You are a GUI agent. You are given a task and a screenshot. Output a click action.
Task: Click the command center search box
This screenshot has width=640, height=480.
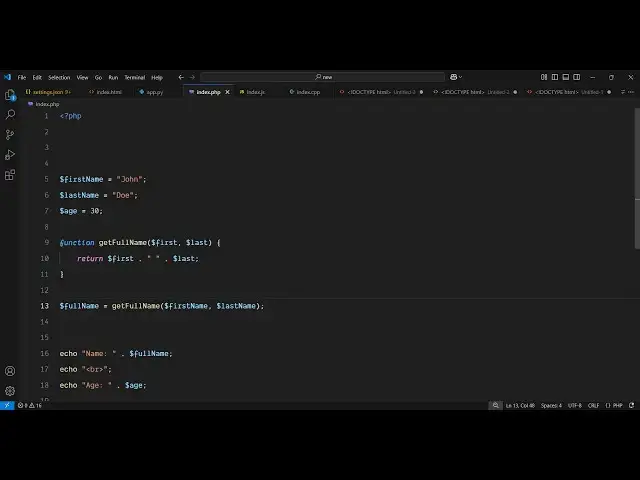click(322, 77)
